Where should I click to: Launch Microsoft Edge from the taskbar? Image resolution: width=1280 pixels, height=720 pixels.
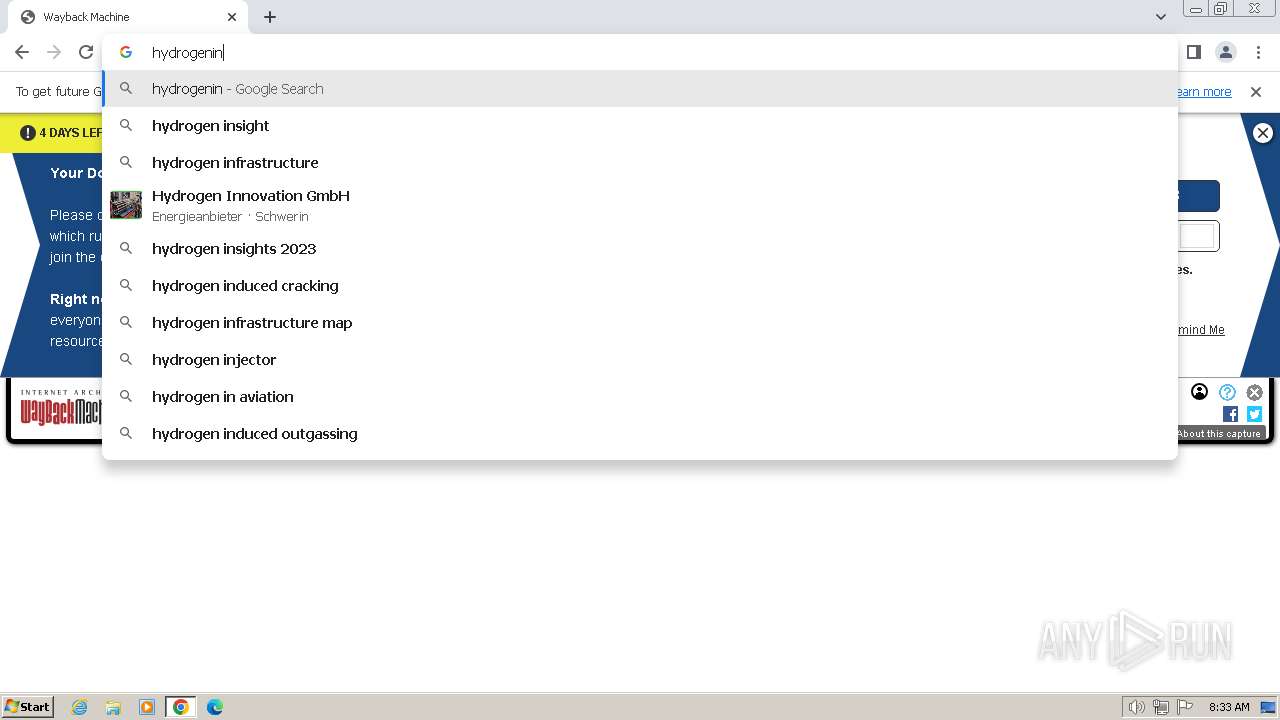(x=215, y=707)
